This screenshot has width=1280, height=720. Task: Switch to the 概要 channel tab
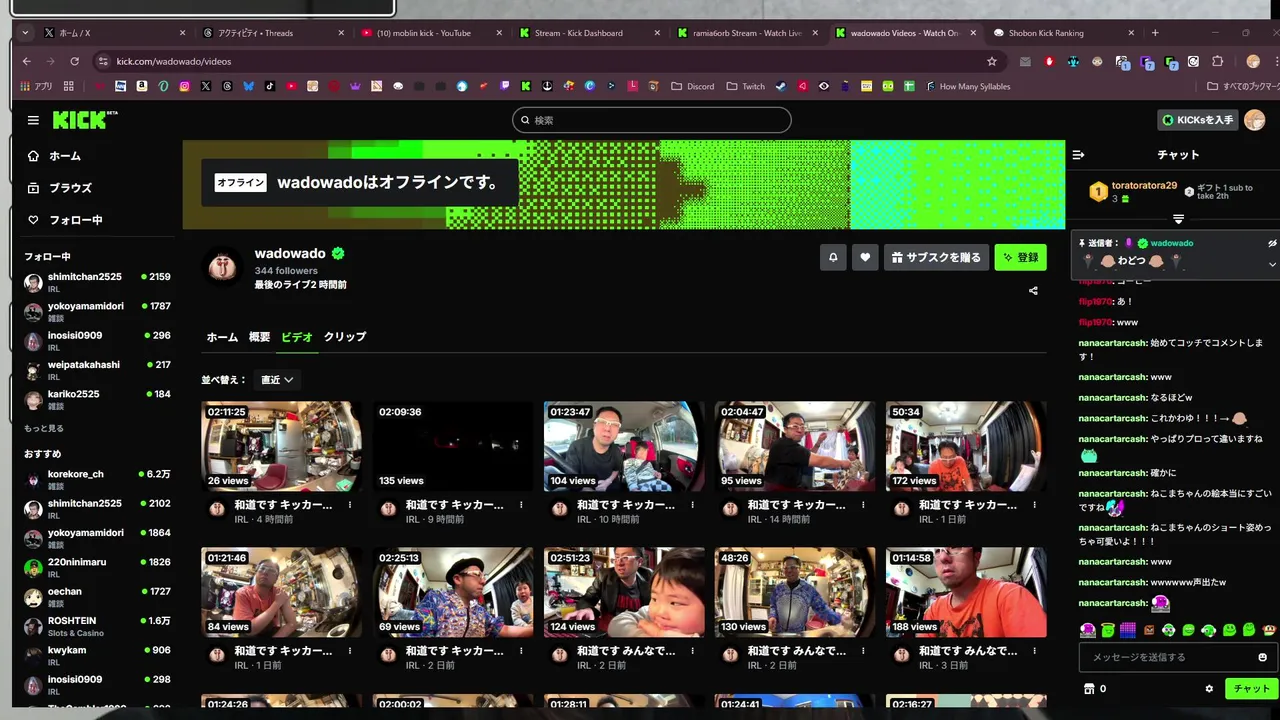click(x=259, y=337)
